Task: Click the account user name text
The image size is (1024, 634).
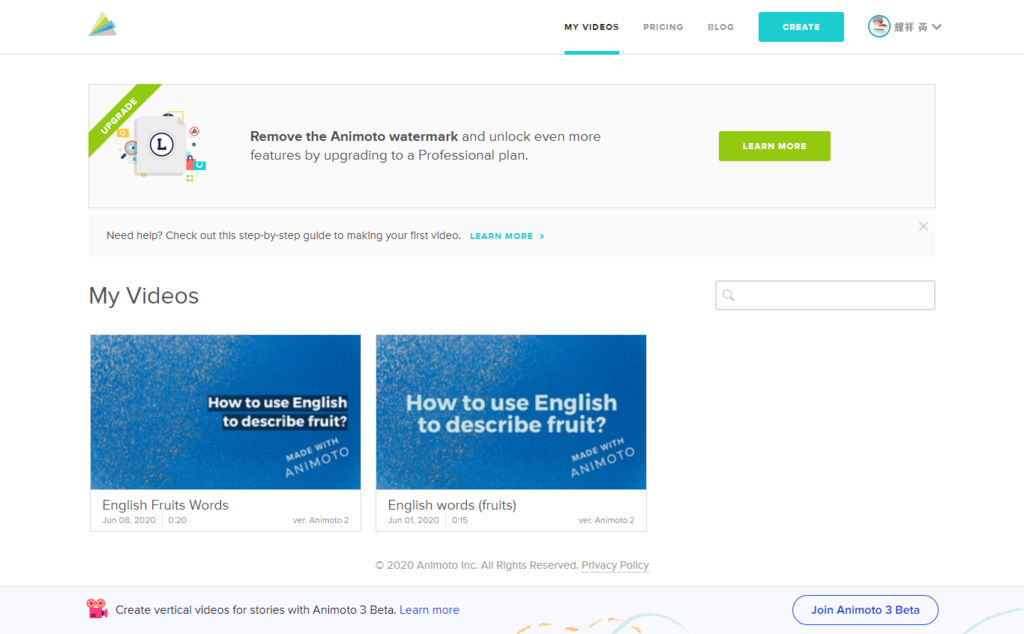Action: tap(910, 27)
